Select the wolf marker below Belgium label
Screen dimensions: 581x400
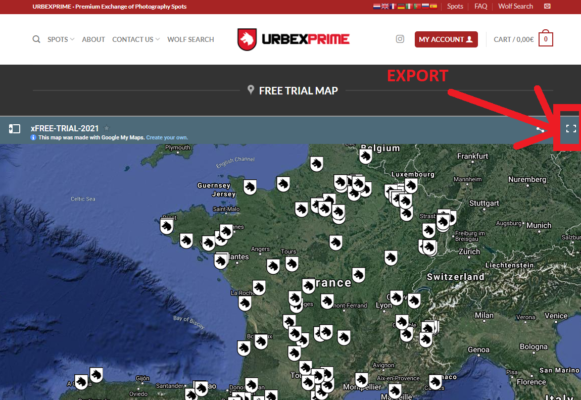(x=365, y=156)
